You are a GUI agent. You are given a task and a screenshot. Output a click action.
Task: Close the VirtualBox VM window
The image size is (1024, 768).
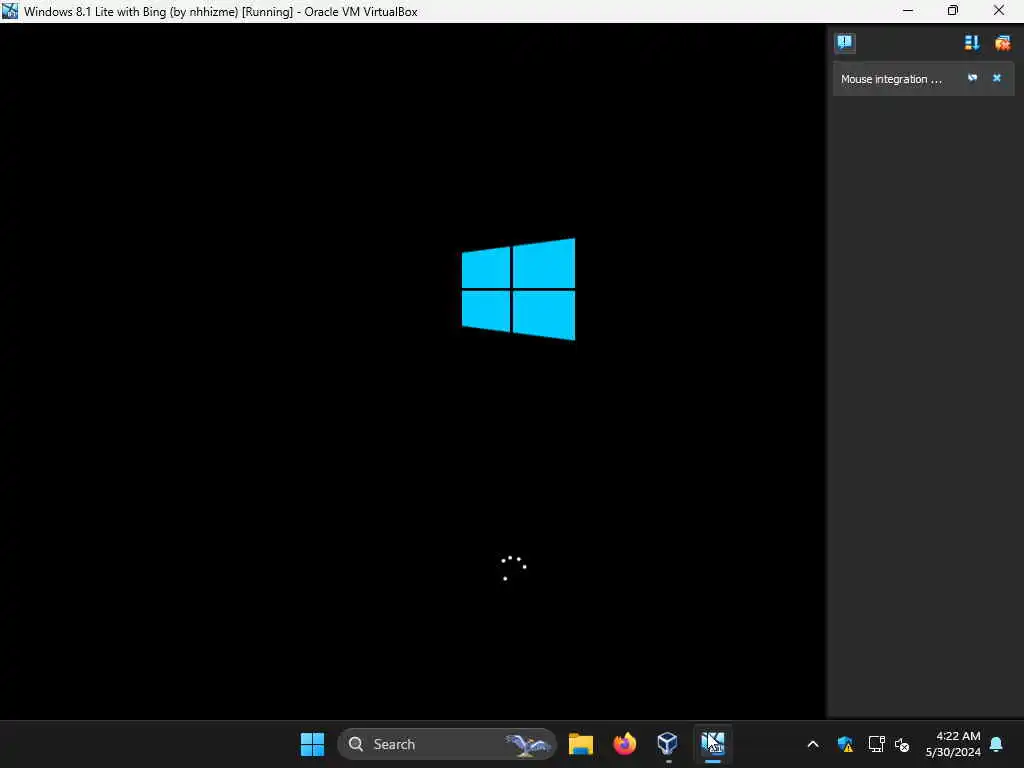[x=999, y=10]
